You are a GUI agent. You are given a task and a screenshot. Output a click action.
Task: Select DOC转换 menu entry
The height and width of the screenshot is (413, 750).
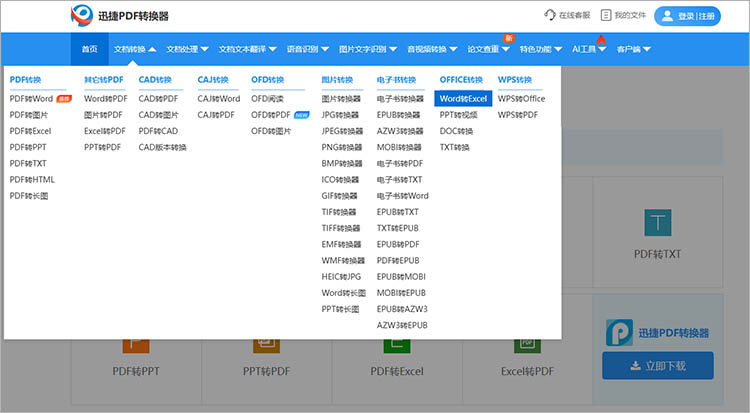click(x=456, y=131)
